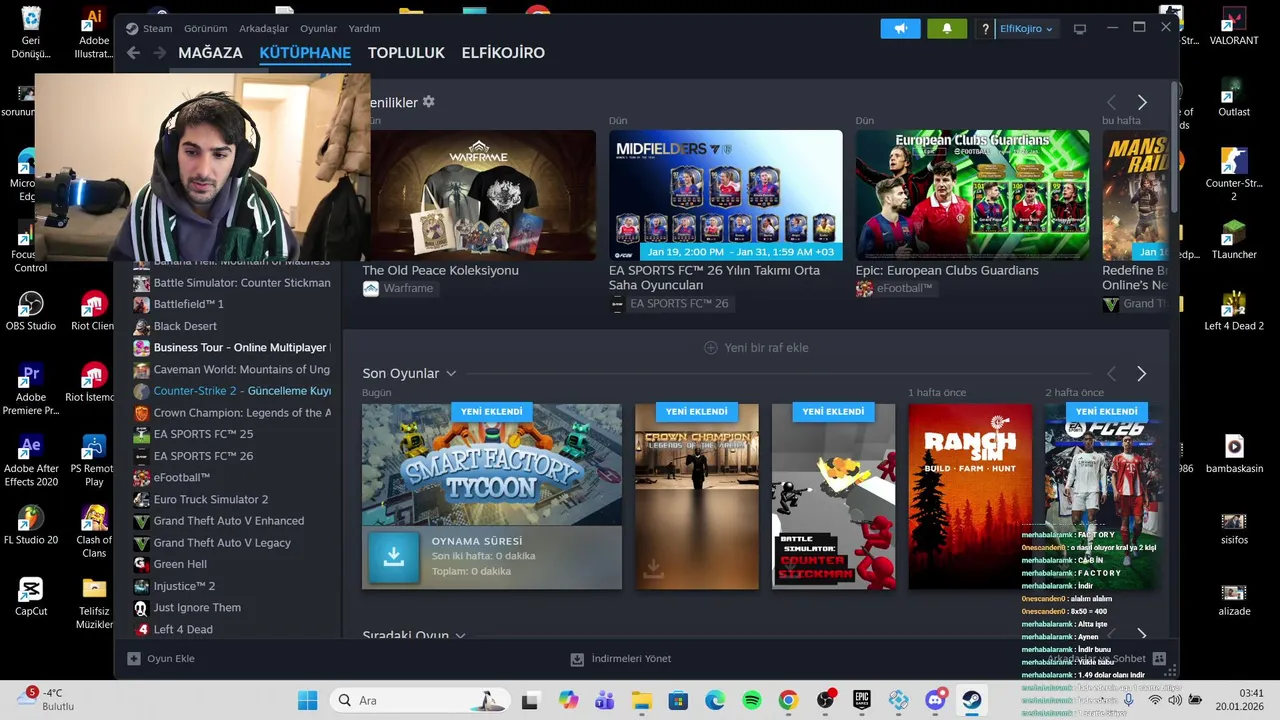
Task: Open OBS Studio desktop shortcut
Action: coord(30,310)
